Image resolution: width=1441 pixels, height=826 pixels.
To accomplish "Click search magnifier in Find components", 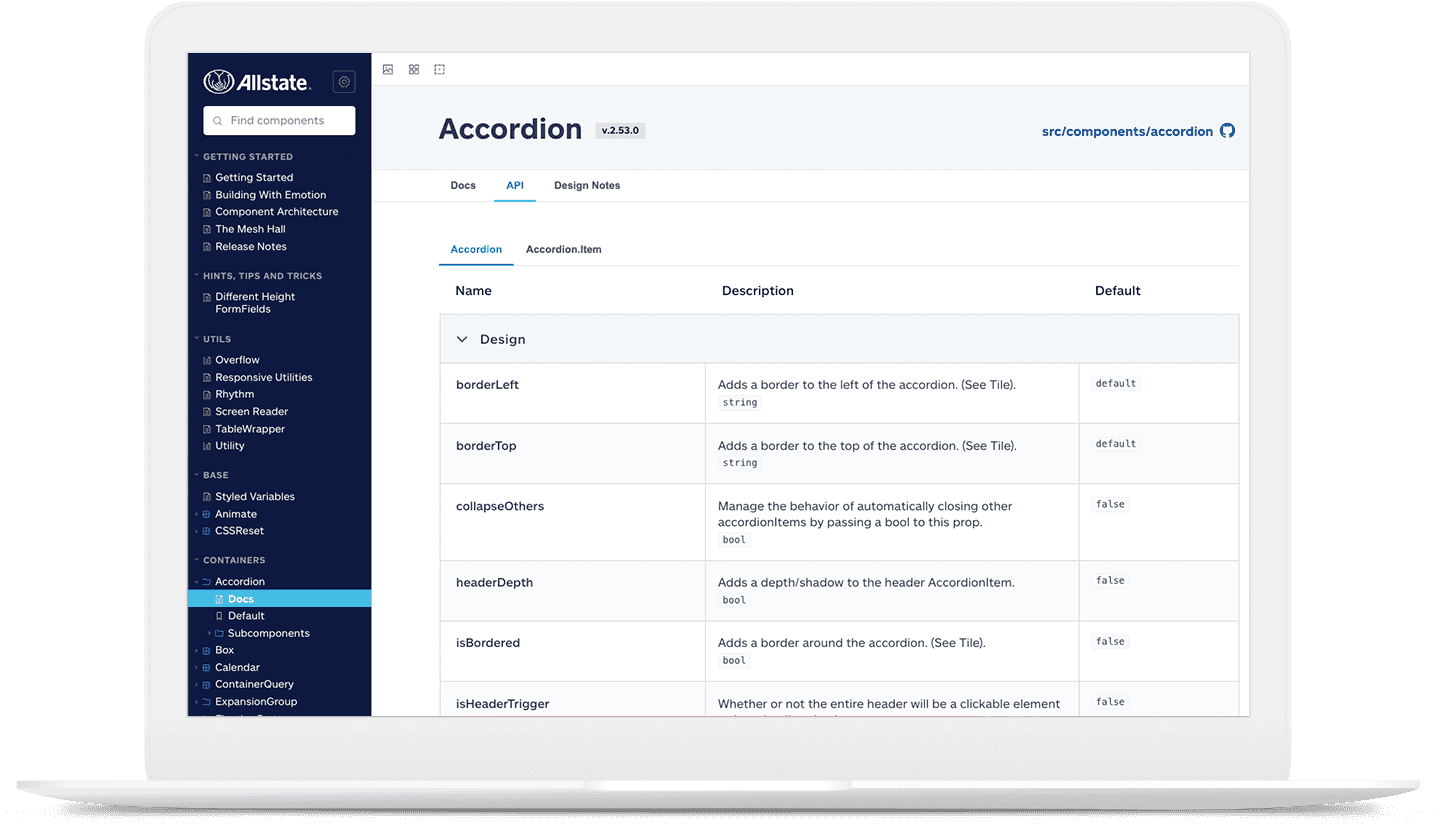I will (218, 121).
